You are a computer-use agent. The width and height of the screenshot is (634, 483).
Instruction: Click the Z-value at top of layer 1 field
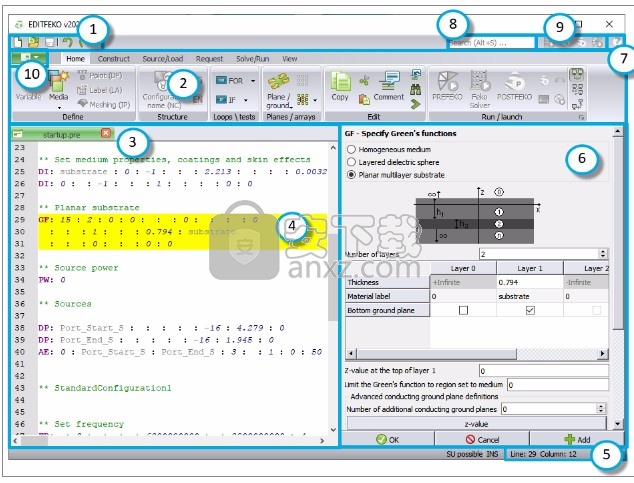544,371
